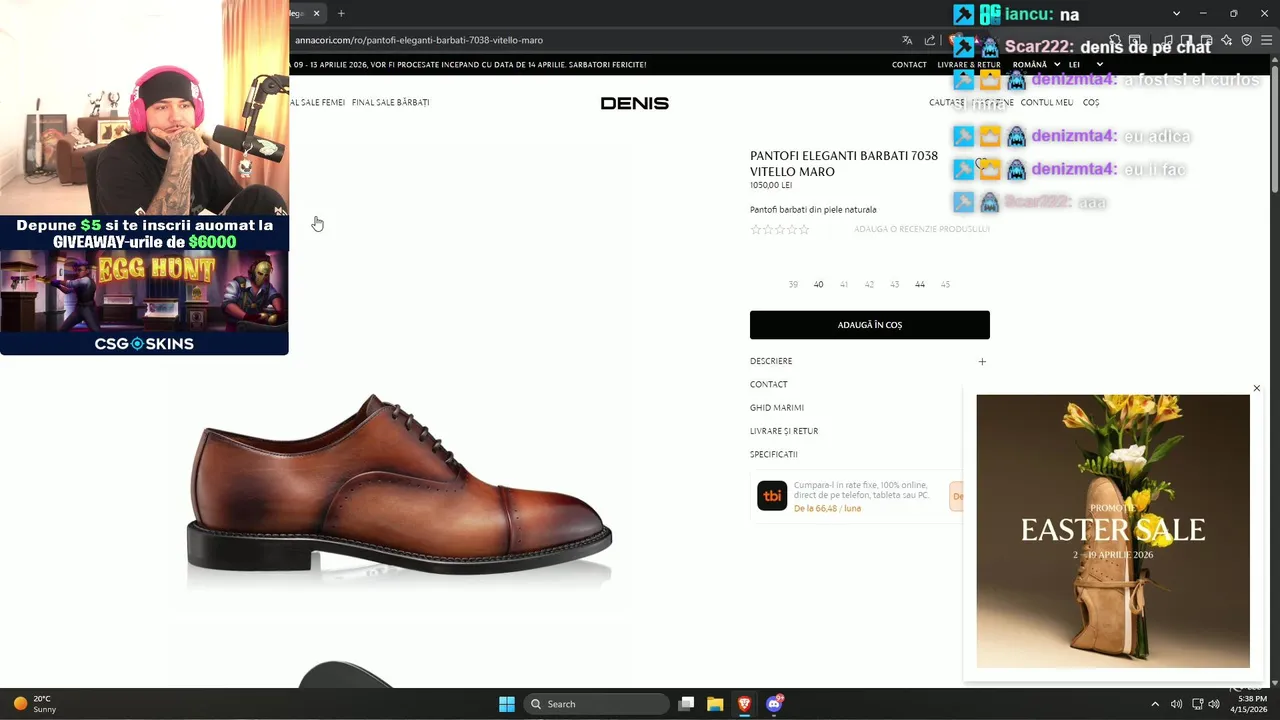Viewport: 1280px width, 720px height.
Task: Click the product title Pantofi Eleganti Barbati 7038
Action: pos(844,163)
